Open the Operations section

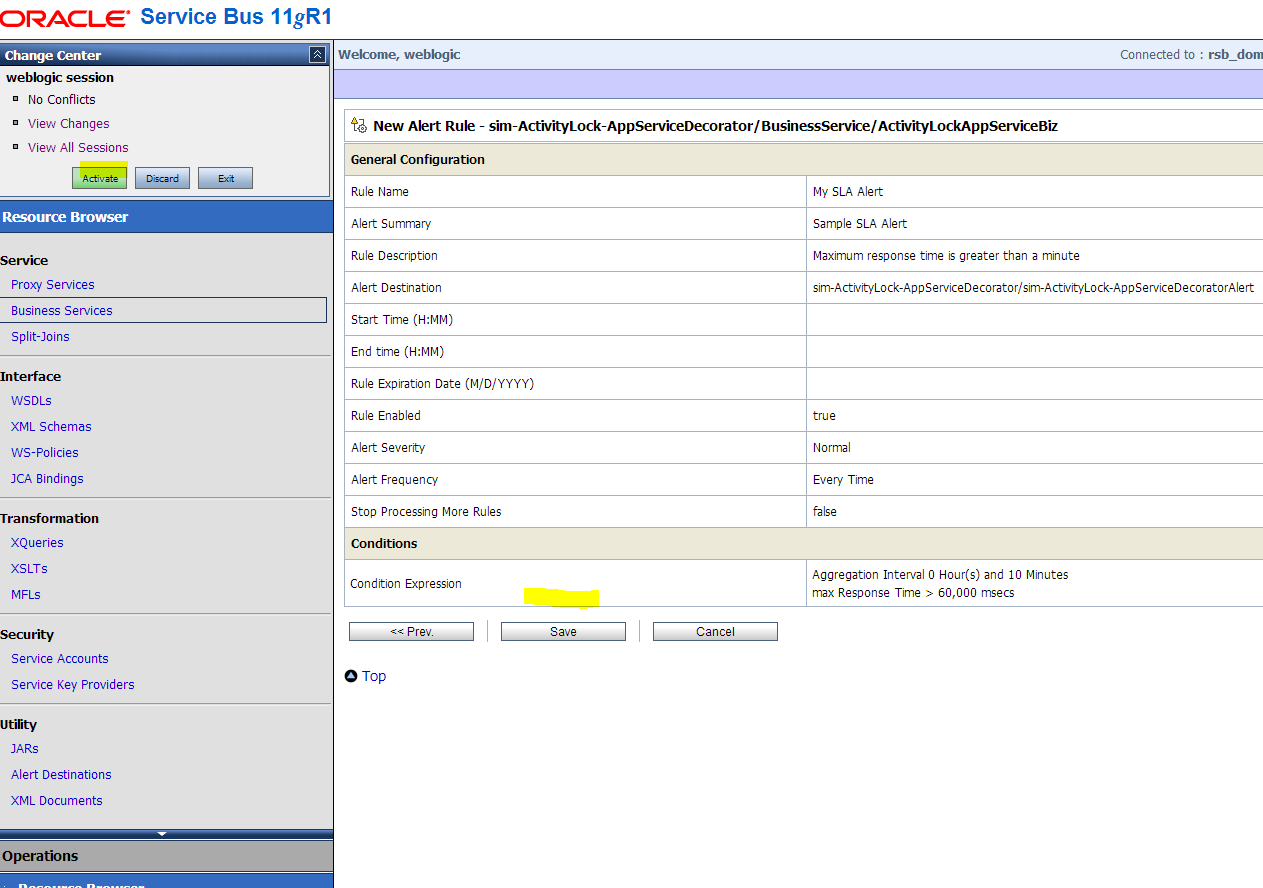pos(166,856)
